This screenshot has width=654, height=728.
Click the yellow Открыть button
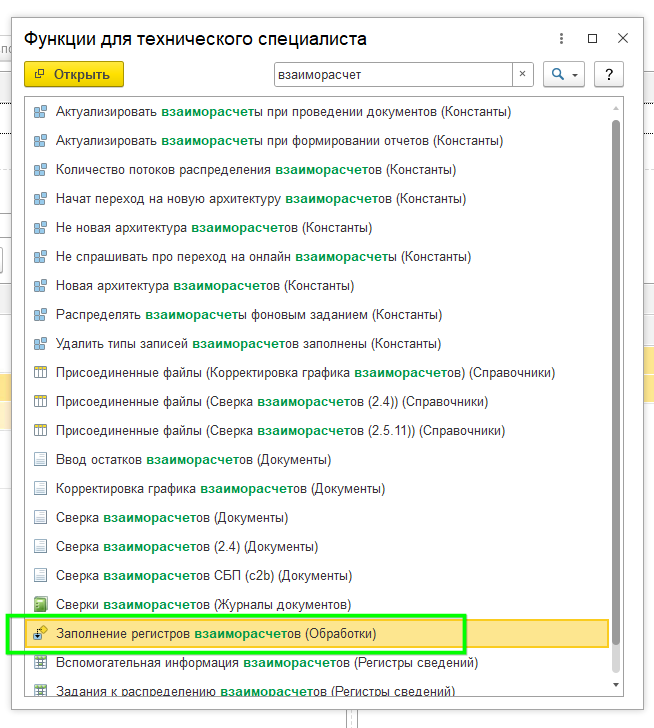pyautogui.click(x=74, y=74)
